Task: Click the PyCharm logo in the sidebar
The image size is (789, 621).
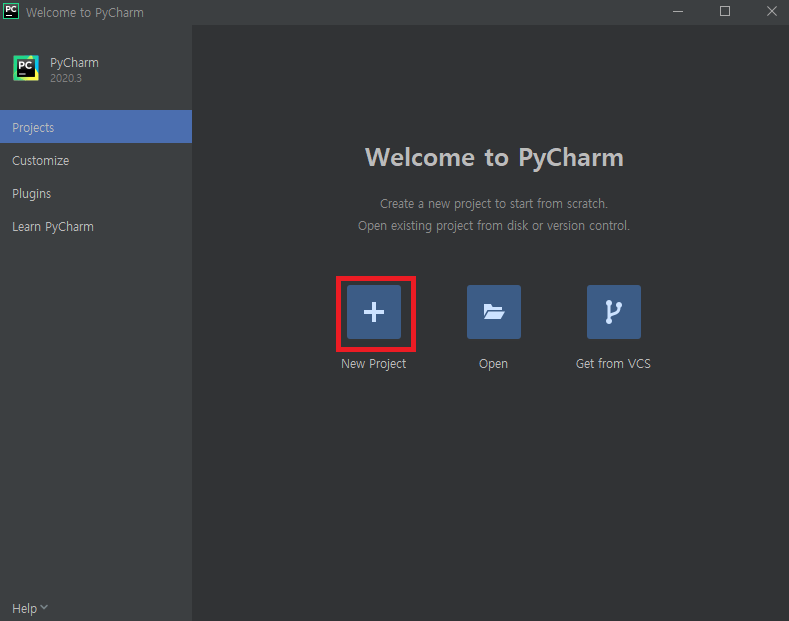Action: [26, 68]
